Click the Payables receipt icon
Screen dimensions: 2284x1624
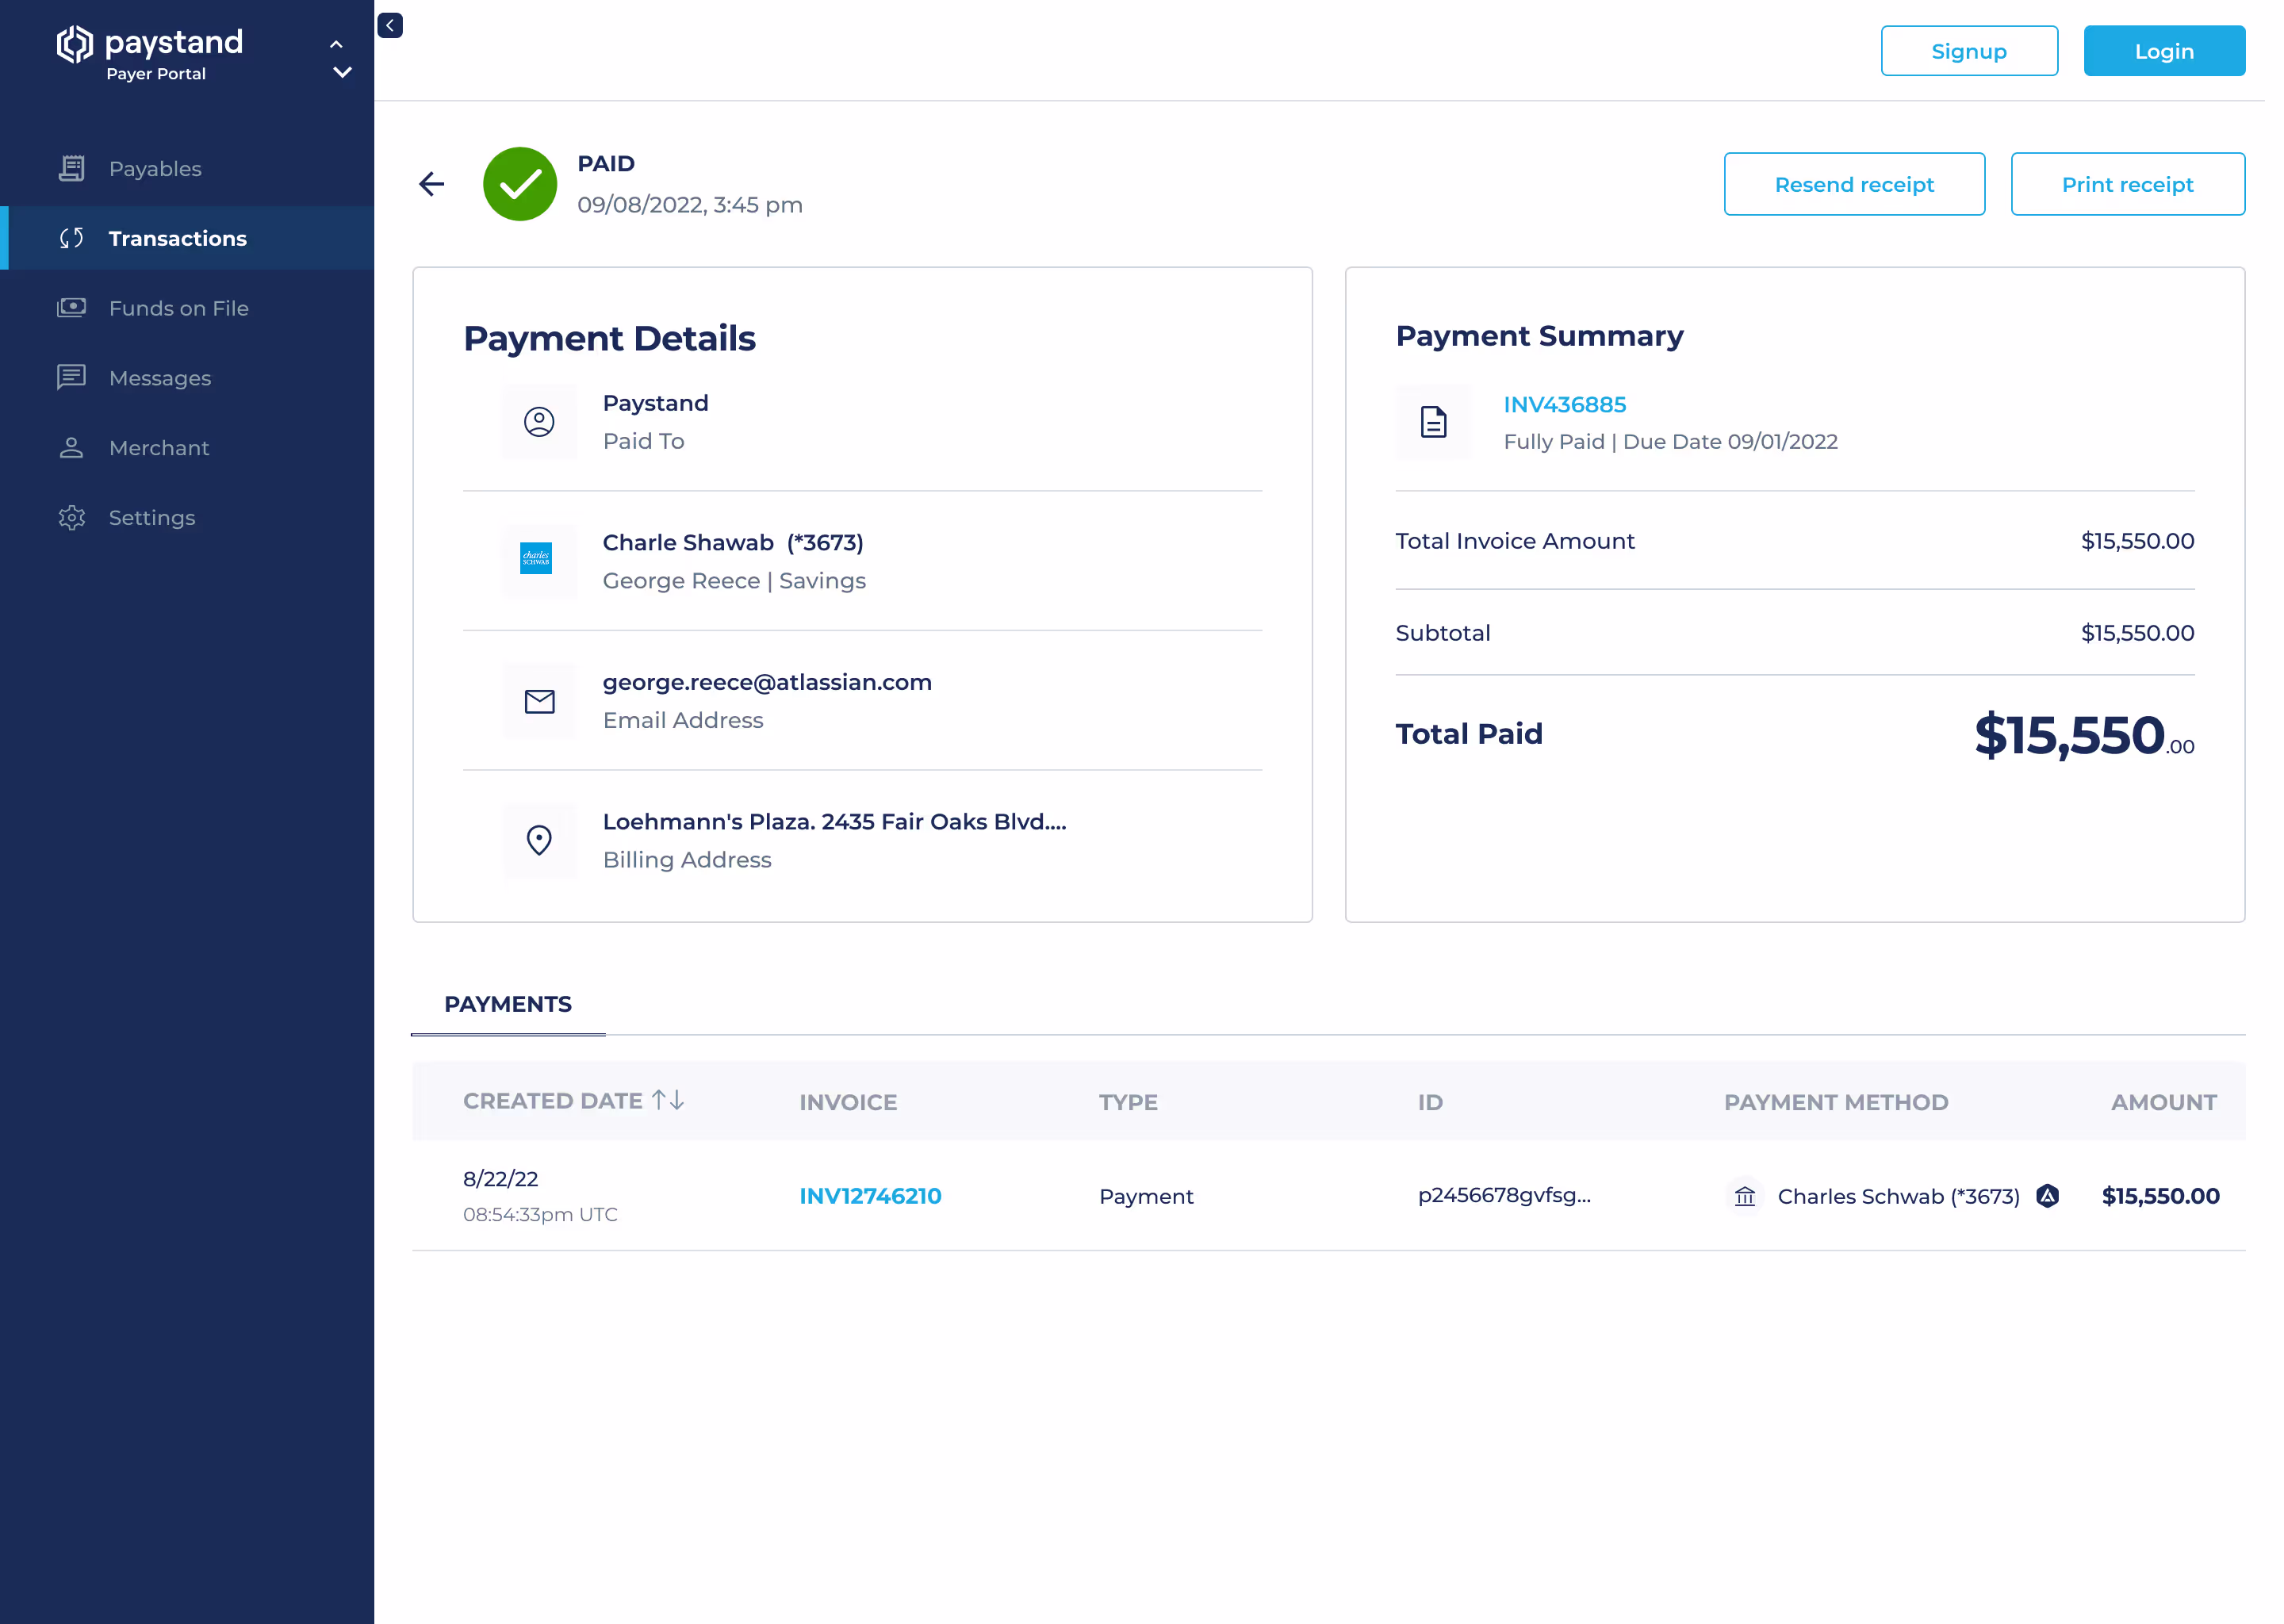pyautogui.click(x=71, y=168)
